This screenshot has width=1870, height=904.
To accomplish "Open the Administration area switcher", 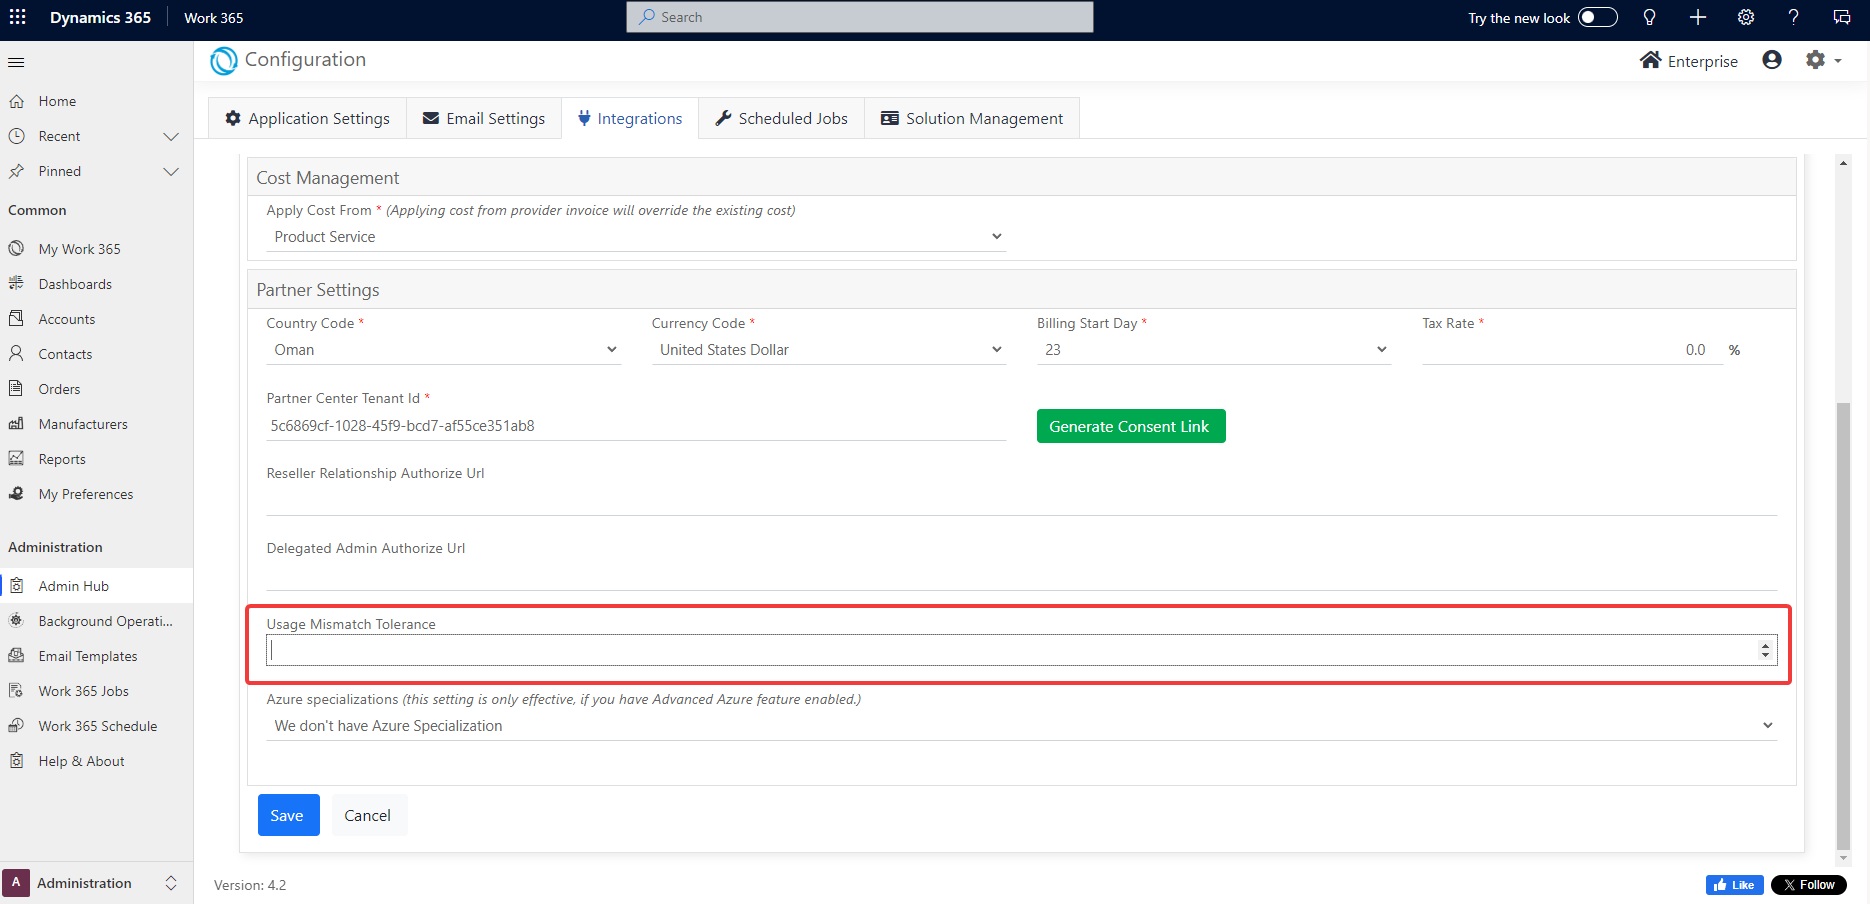I will [x=96, y=883].
